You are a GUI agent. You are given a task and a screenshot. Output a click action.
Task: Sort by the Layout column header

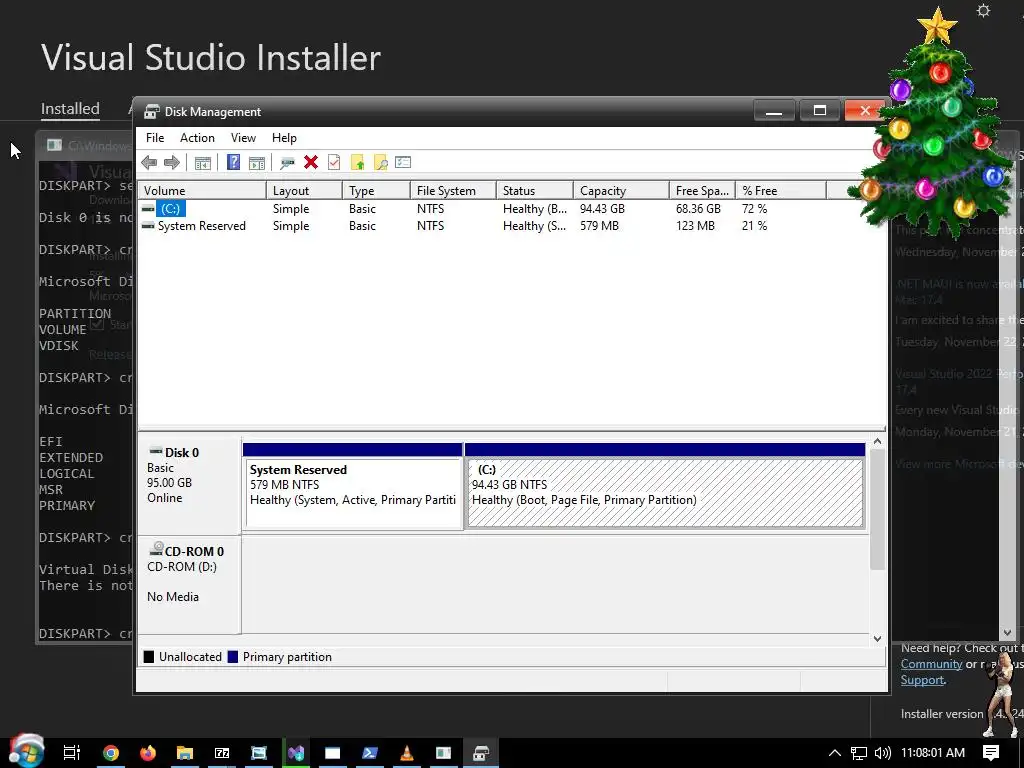(x=304, y=191)
